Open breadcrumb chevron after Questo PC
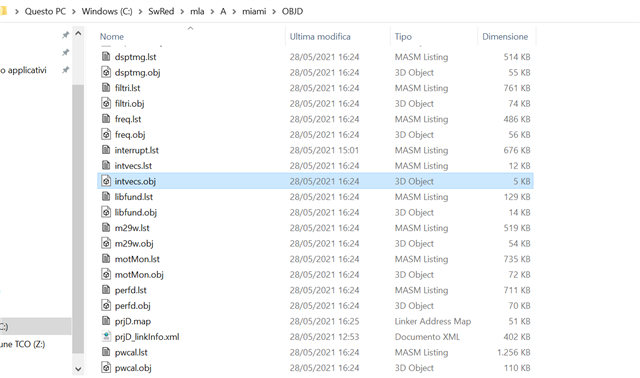Viewport: 640px width, 378px height. [74, 11]
